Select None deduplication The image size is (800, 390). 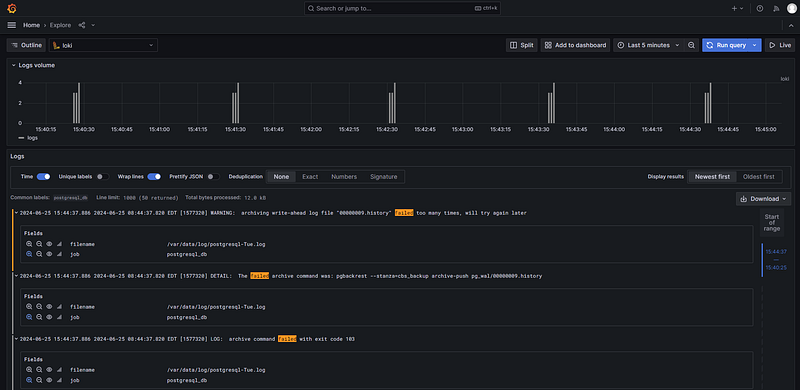(281, 177)
